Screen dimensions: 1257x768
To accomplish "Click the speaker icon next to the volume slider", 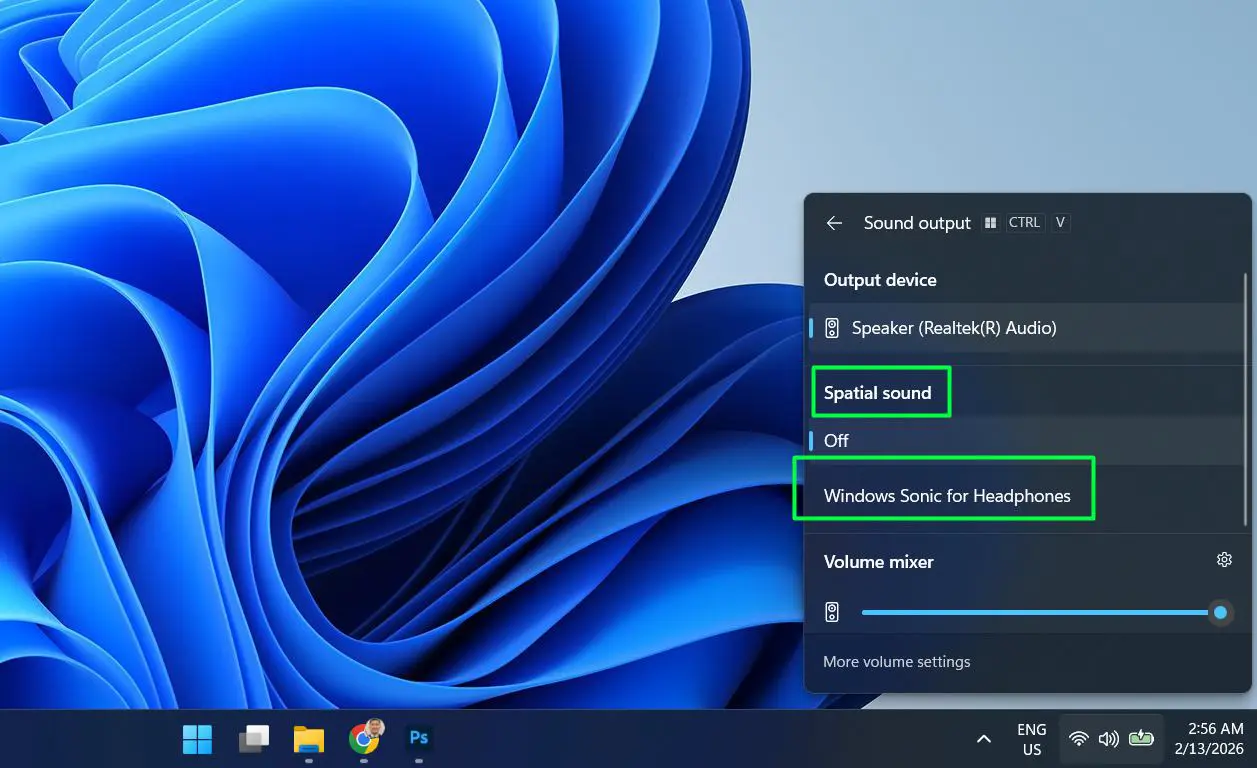I will coord(831,611).
